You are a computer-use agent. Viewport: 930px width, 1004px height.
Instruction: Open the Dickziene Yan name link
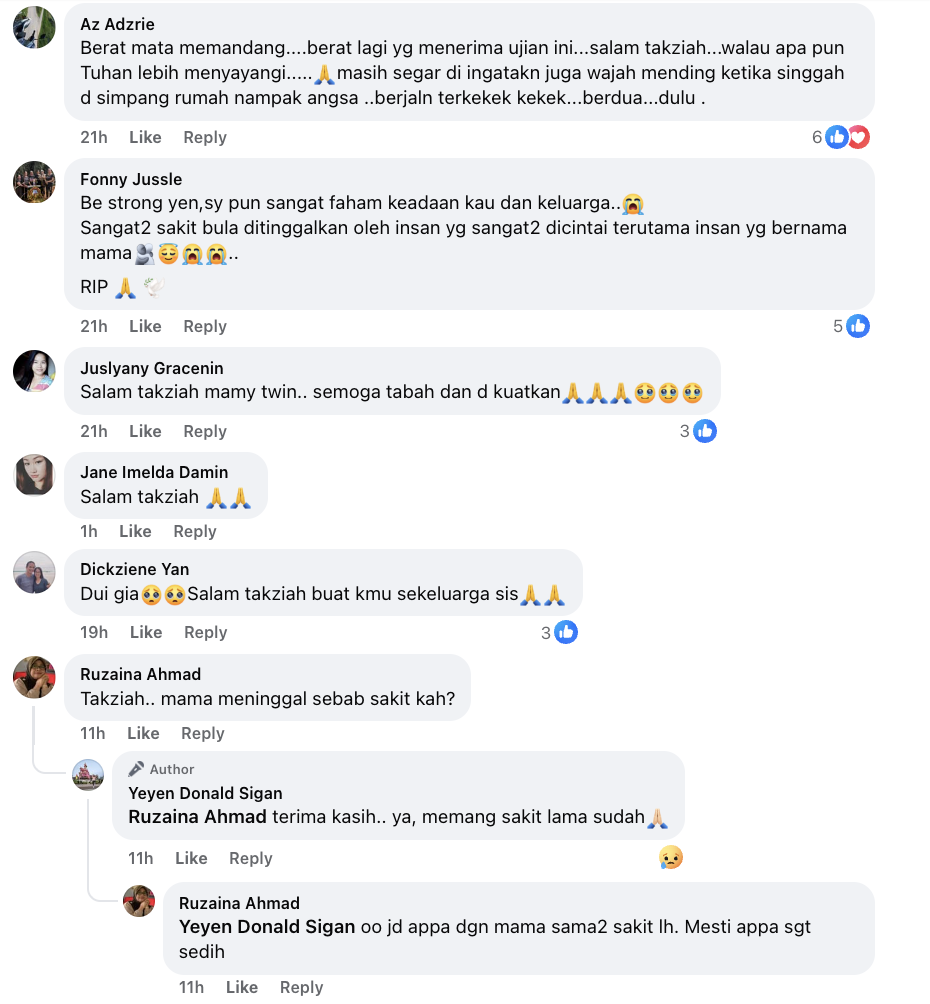click(135, 569)
